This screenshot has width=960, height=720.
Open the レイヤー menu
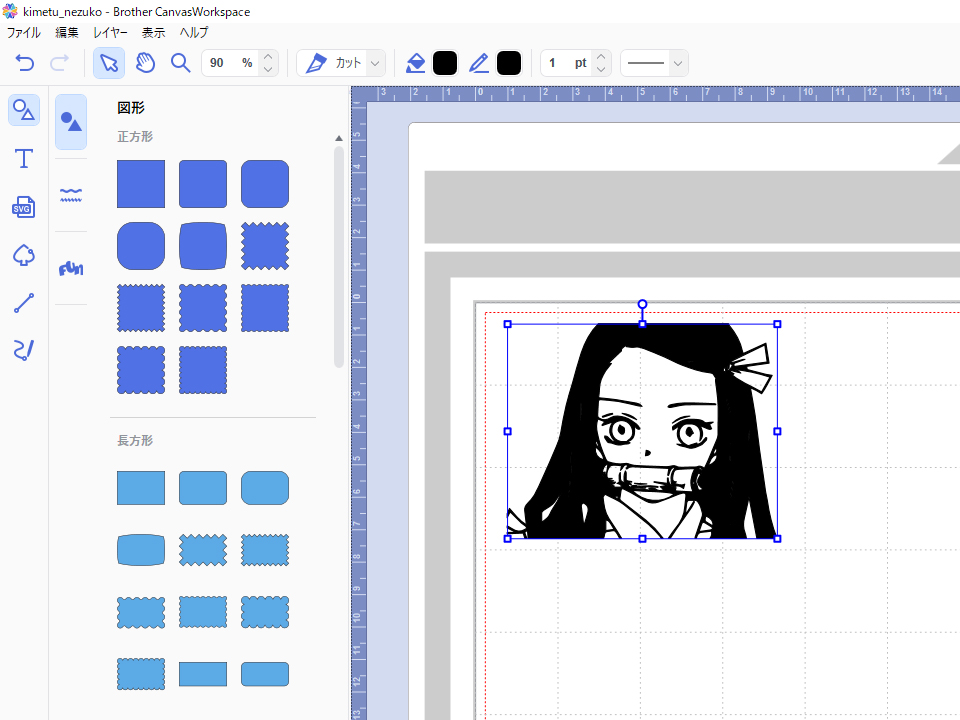[110, 32]
